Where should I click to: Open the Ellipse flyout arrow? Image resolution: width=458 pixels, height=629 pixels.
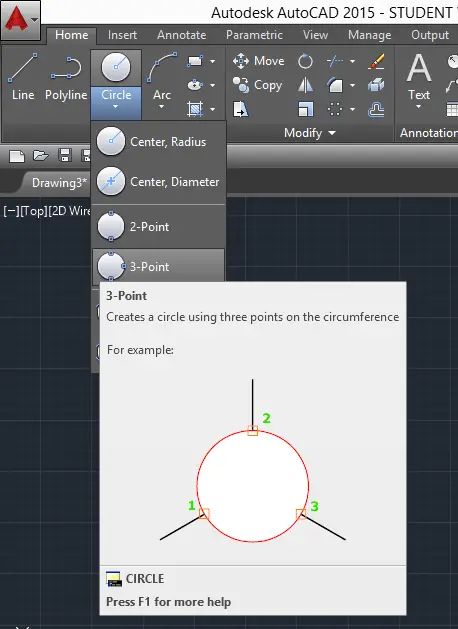[x=213, y=85]
